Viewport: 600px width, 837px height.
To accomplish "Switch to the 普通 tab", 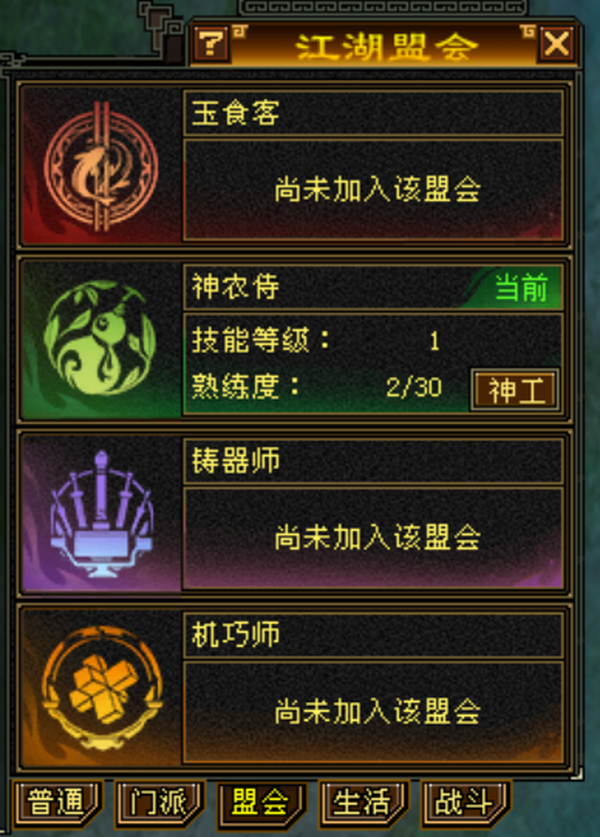I will tap(56, 803).
